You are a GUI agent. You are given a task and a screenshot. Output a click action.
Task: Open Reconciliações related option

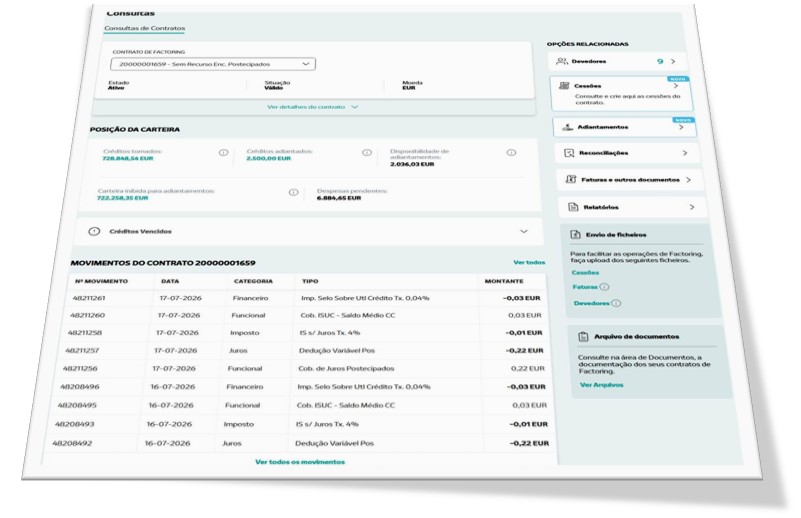[x=627, y=153]
